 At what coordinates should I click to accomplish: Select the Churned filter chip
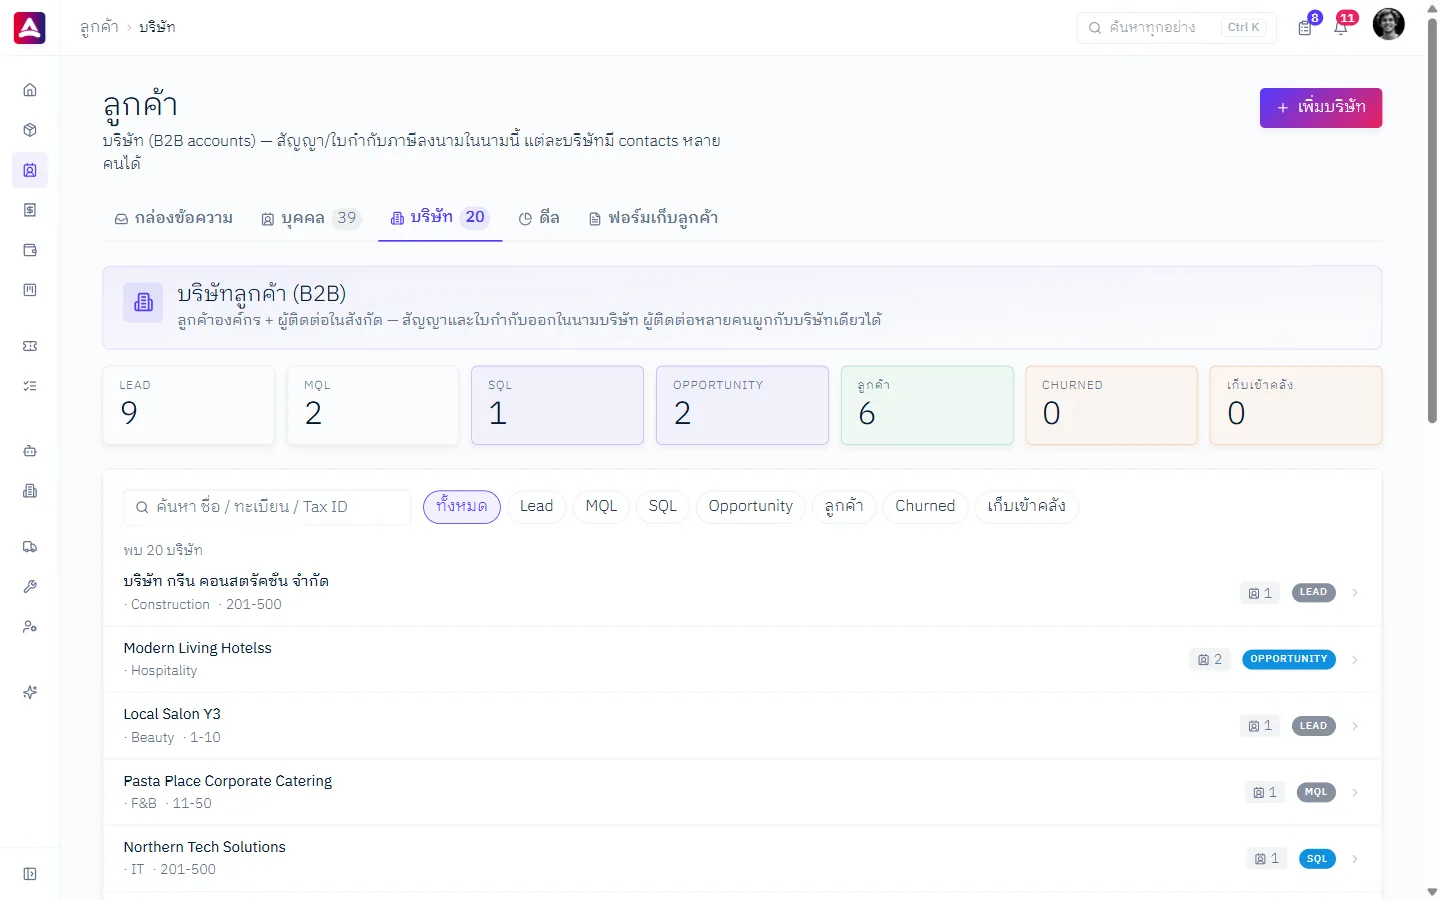[925, 507]
